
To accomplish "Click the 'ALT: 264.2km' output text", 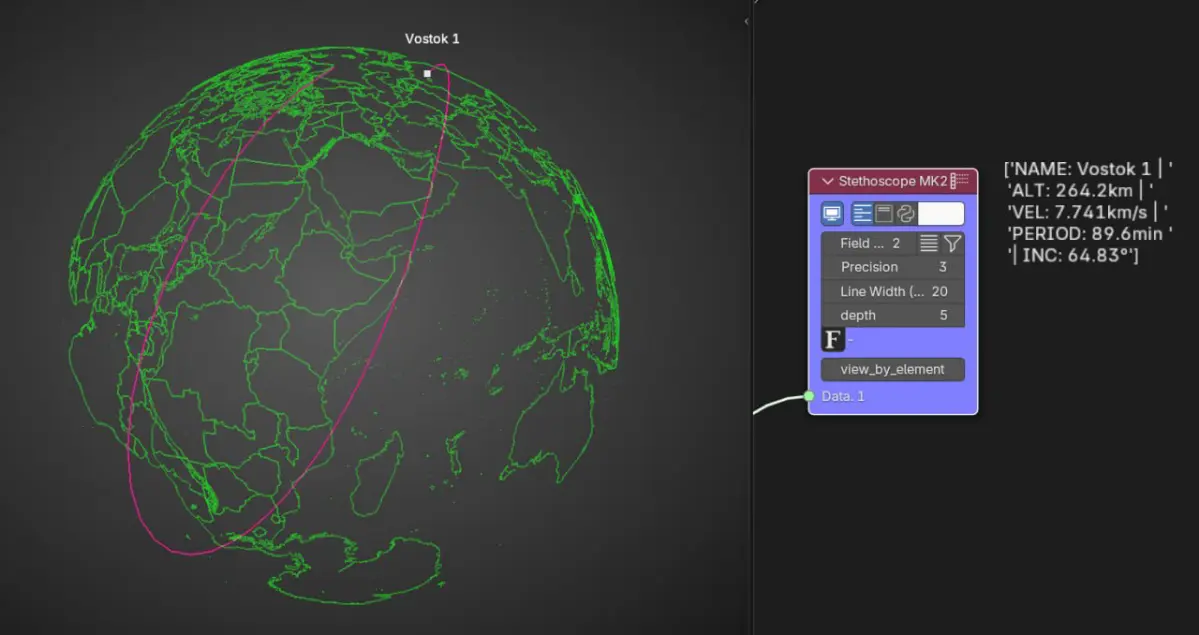I will [x=1071, y=190].
